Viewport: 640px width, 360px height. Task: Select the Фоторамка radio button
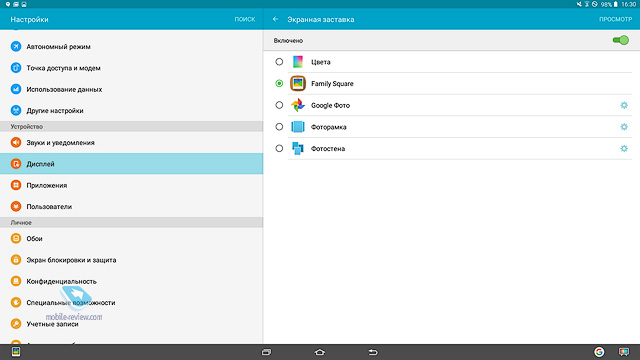pyautogui.click(x=279, y=127)
